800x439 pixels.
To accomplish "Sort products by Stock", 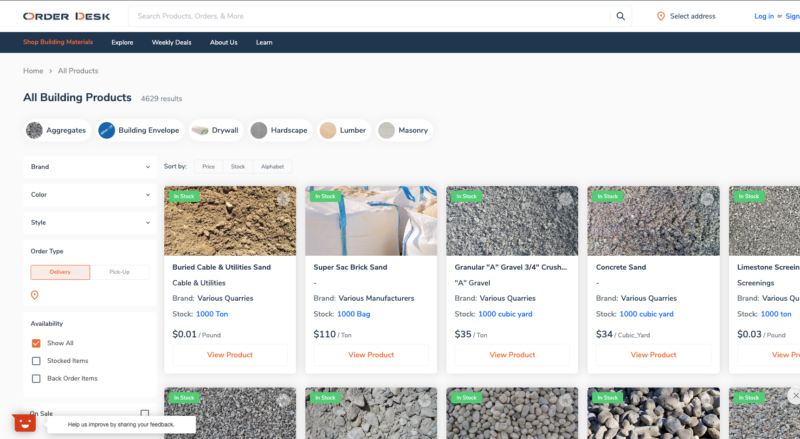I will (x=238, y=166).
